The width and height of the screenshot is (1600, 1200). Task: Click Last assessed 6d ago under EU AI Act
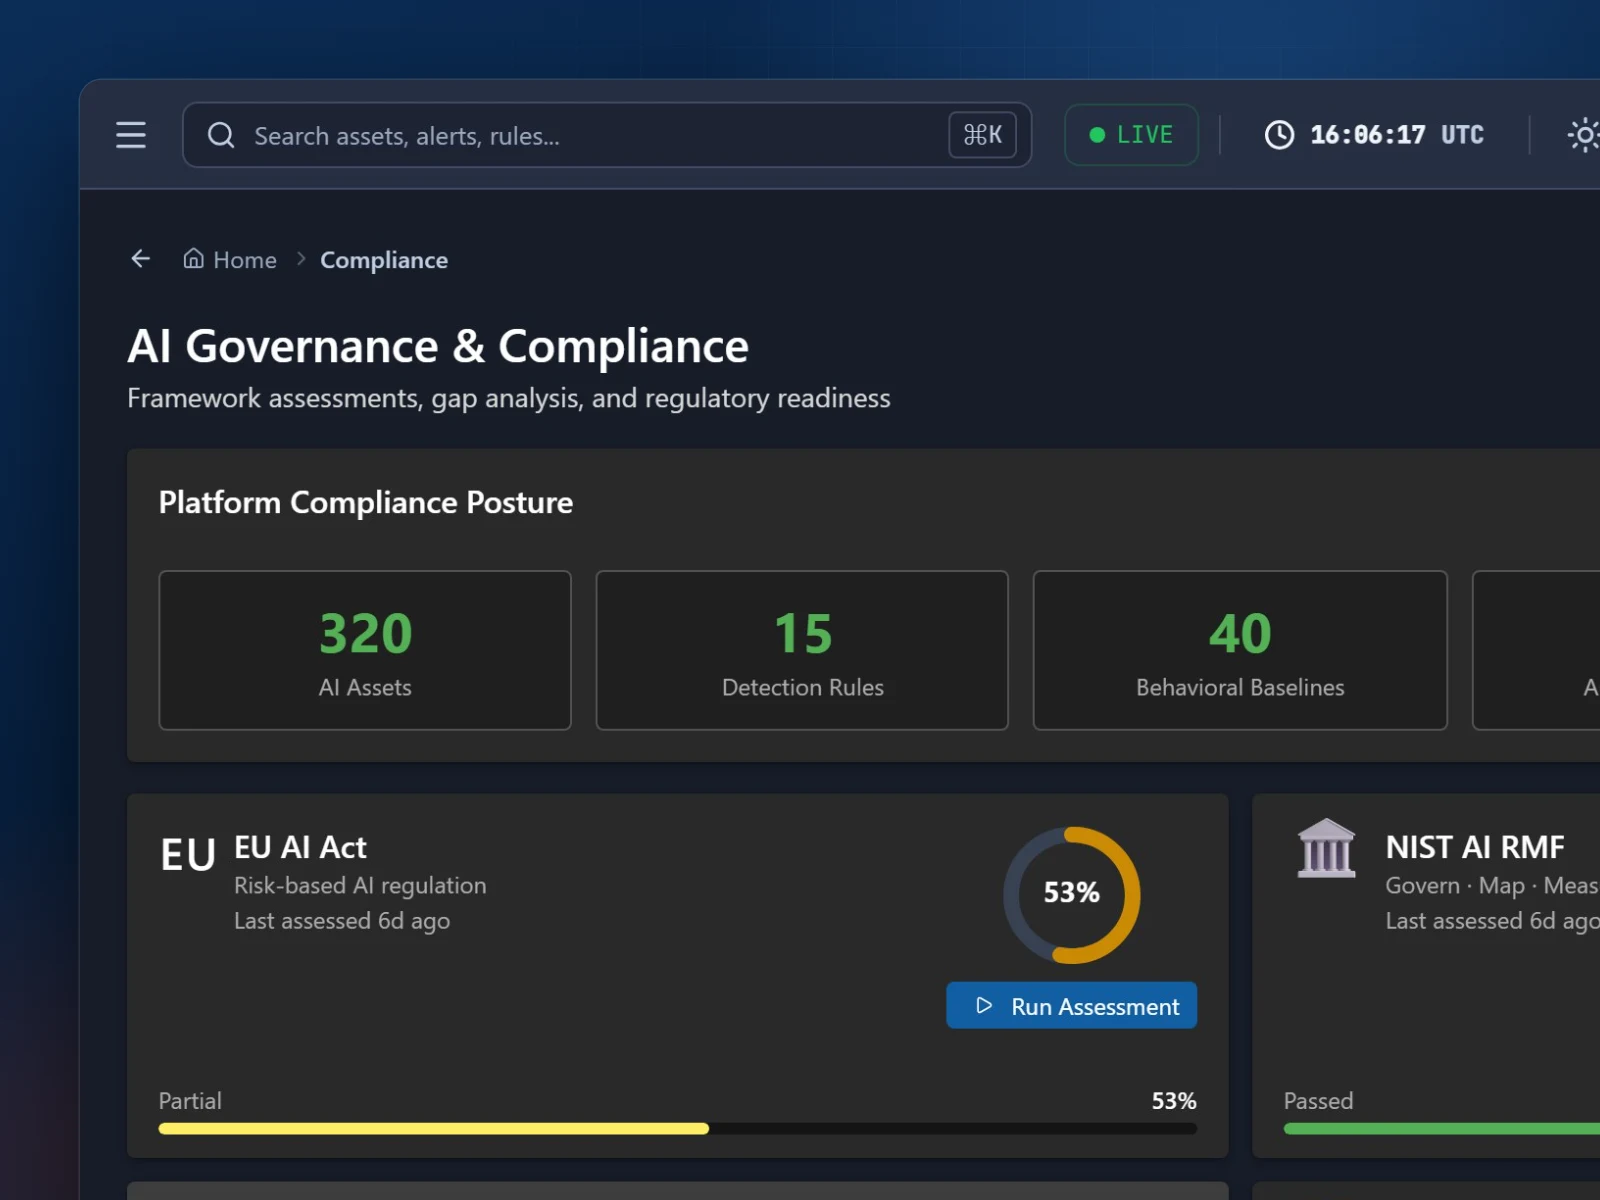tap(342, 921)
